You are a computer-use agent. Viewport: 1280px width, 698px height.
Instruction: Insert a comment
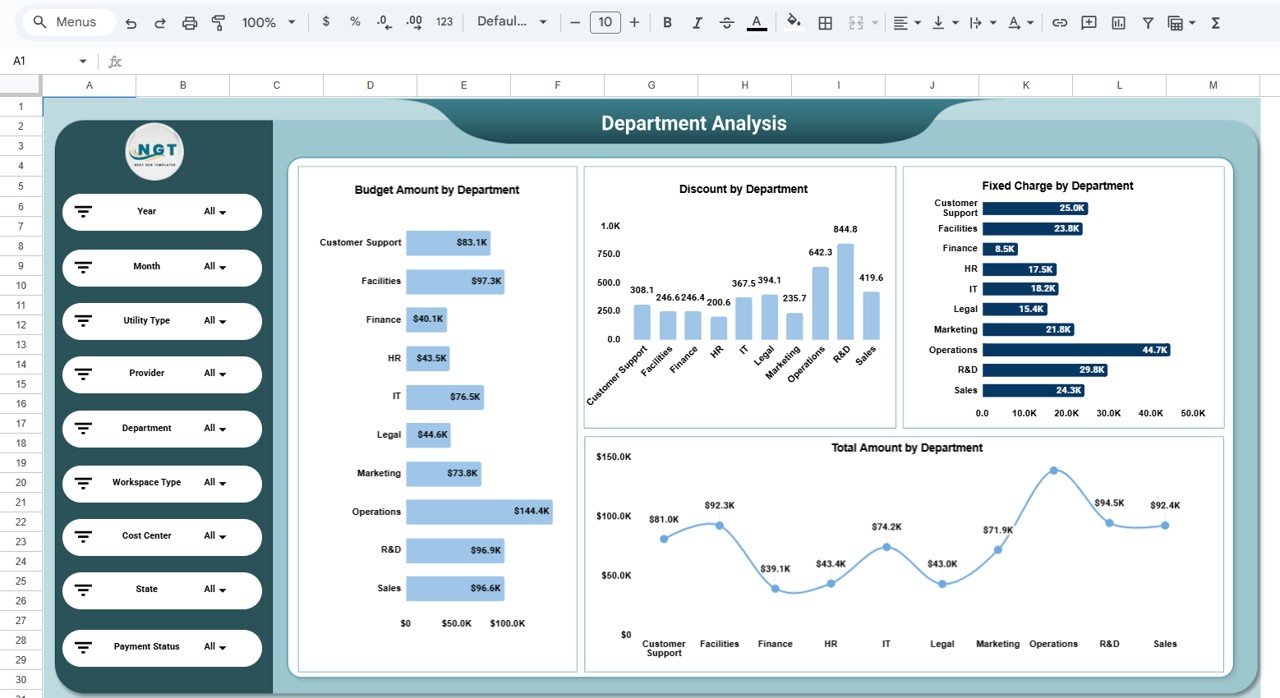pyautogui.click(x=1088, y=21)
